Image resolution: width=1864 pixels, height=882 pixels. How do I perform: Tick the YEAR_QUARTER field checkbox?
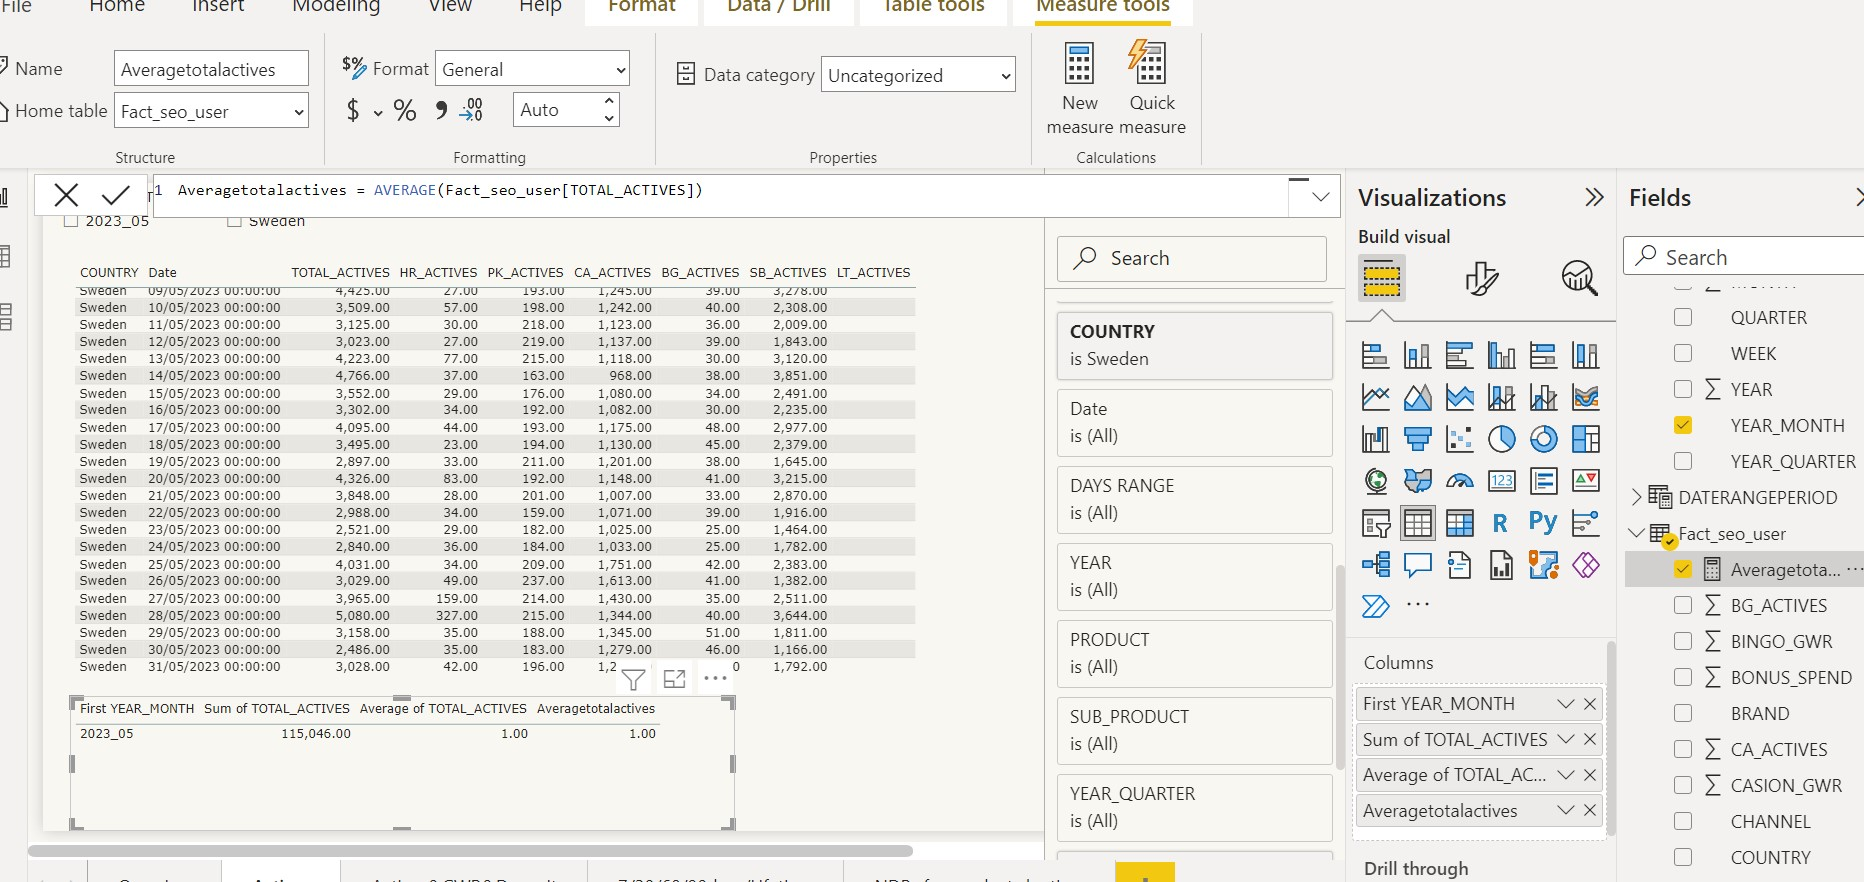click(x=1683, y=461)
